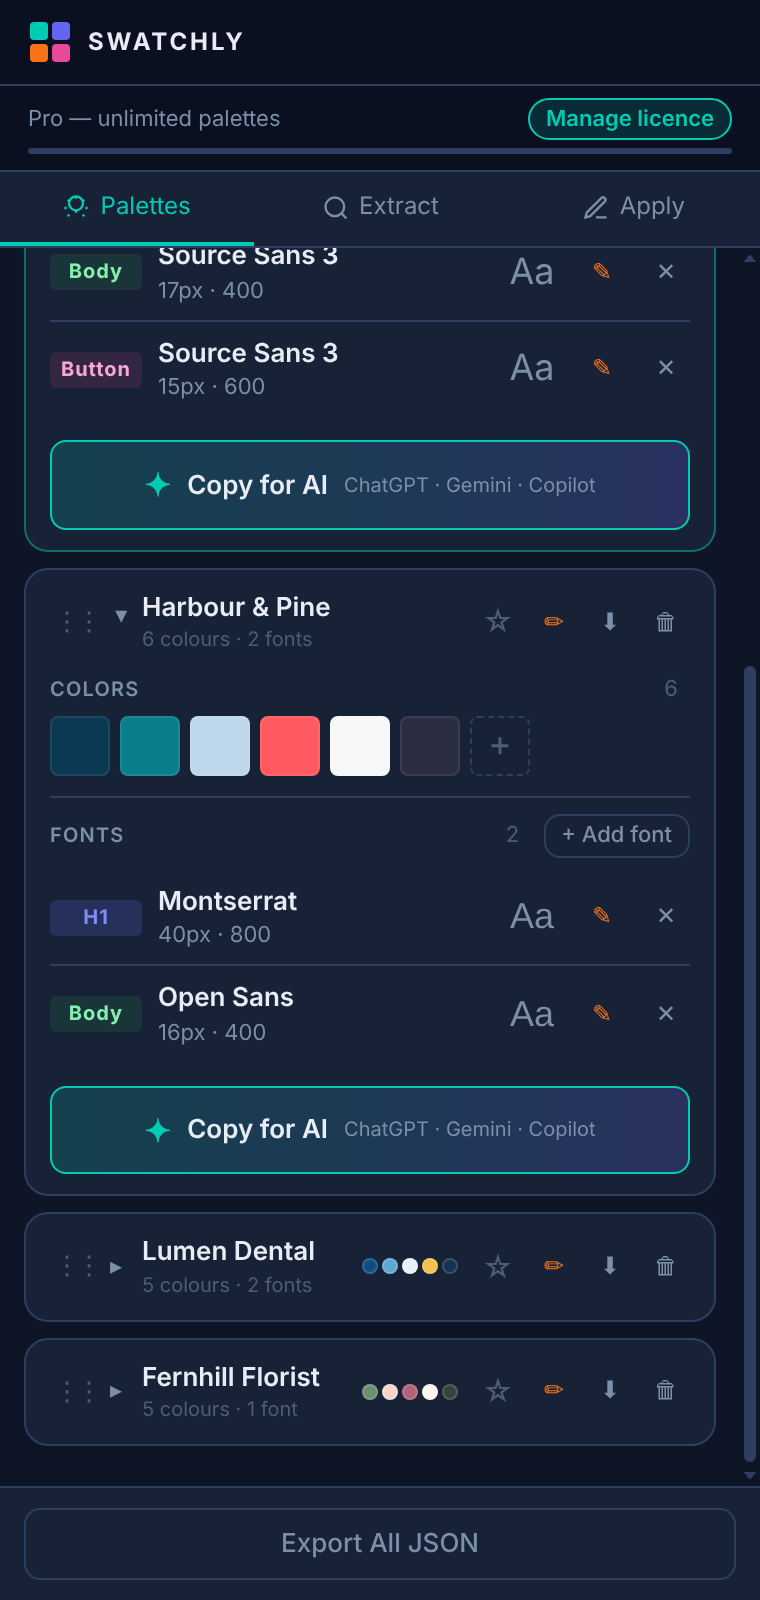Remove the Open Sans font

click(666, 1013)
